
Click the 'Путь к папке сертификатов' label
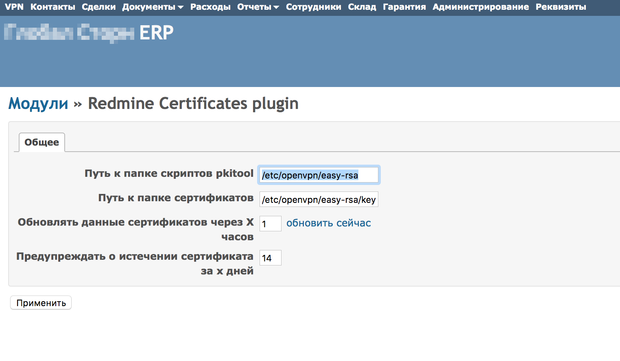(176, 198)
